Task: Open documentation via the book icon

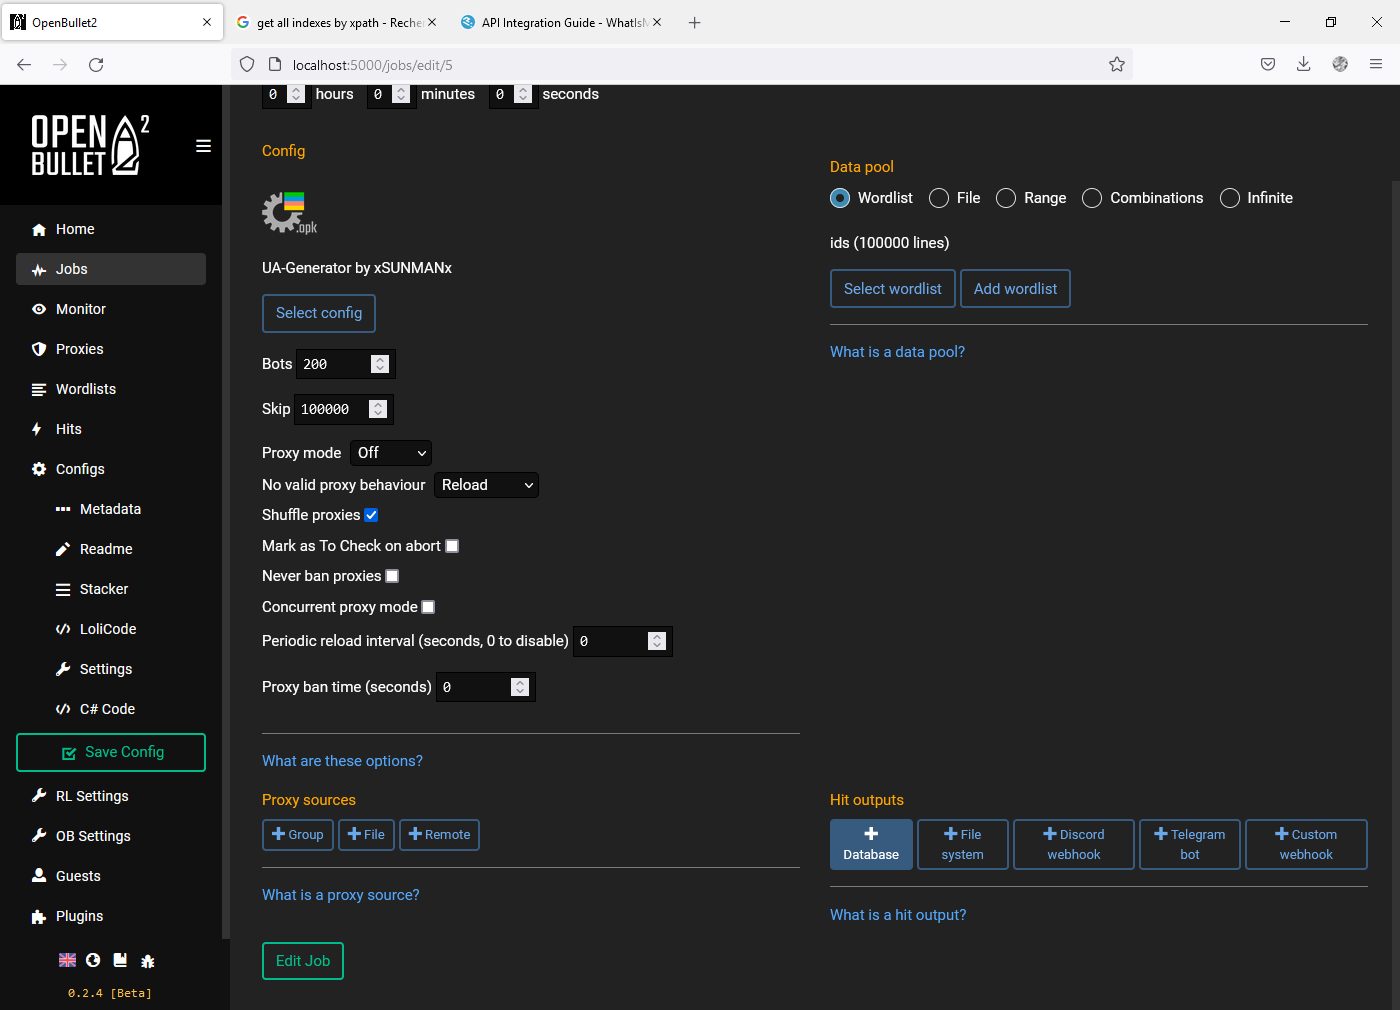Action: (x=120, y=960)
